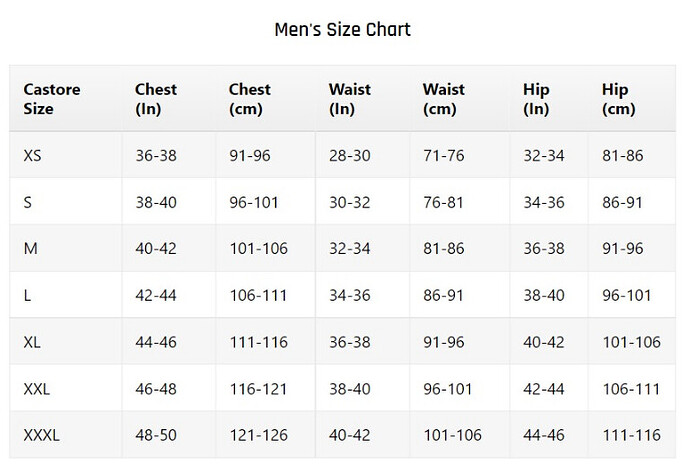Select the M size row label

pos(30,249)
